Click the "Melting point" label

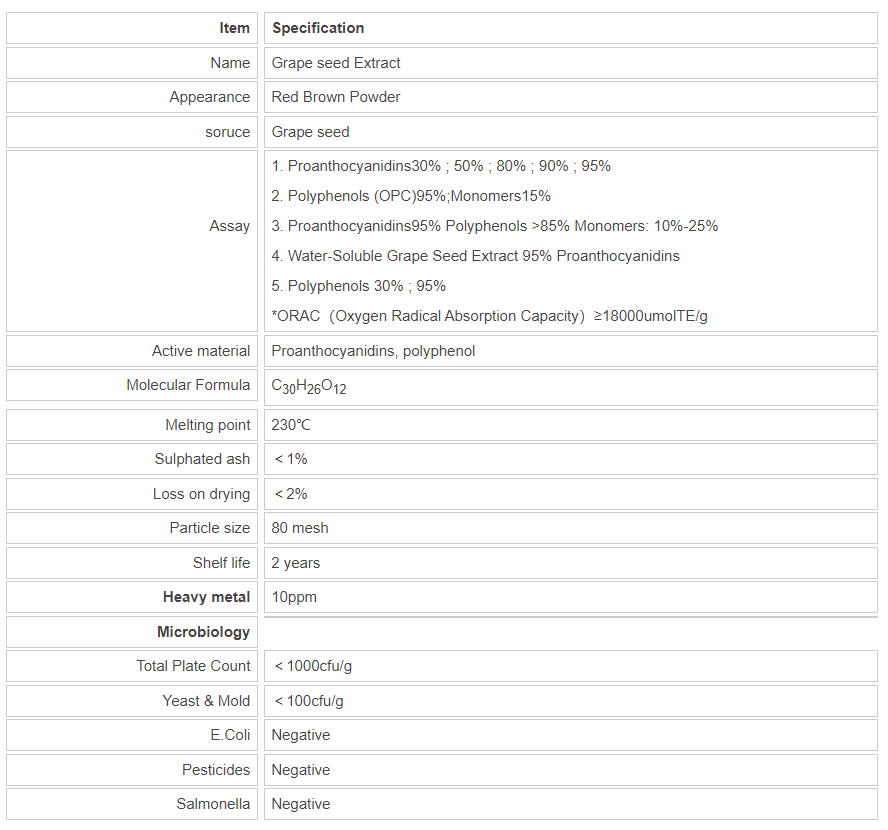coord(208,425)
